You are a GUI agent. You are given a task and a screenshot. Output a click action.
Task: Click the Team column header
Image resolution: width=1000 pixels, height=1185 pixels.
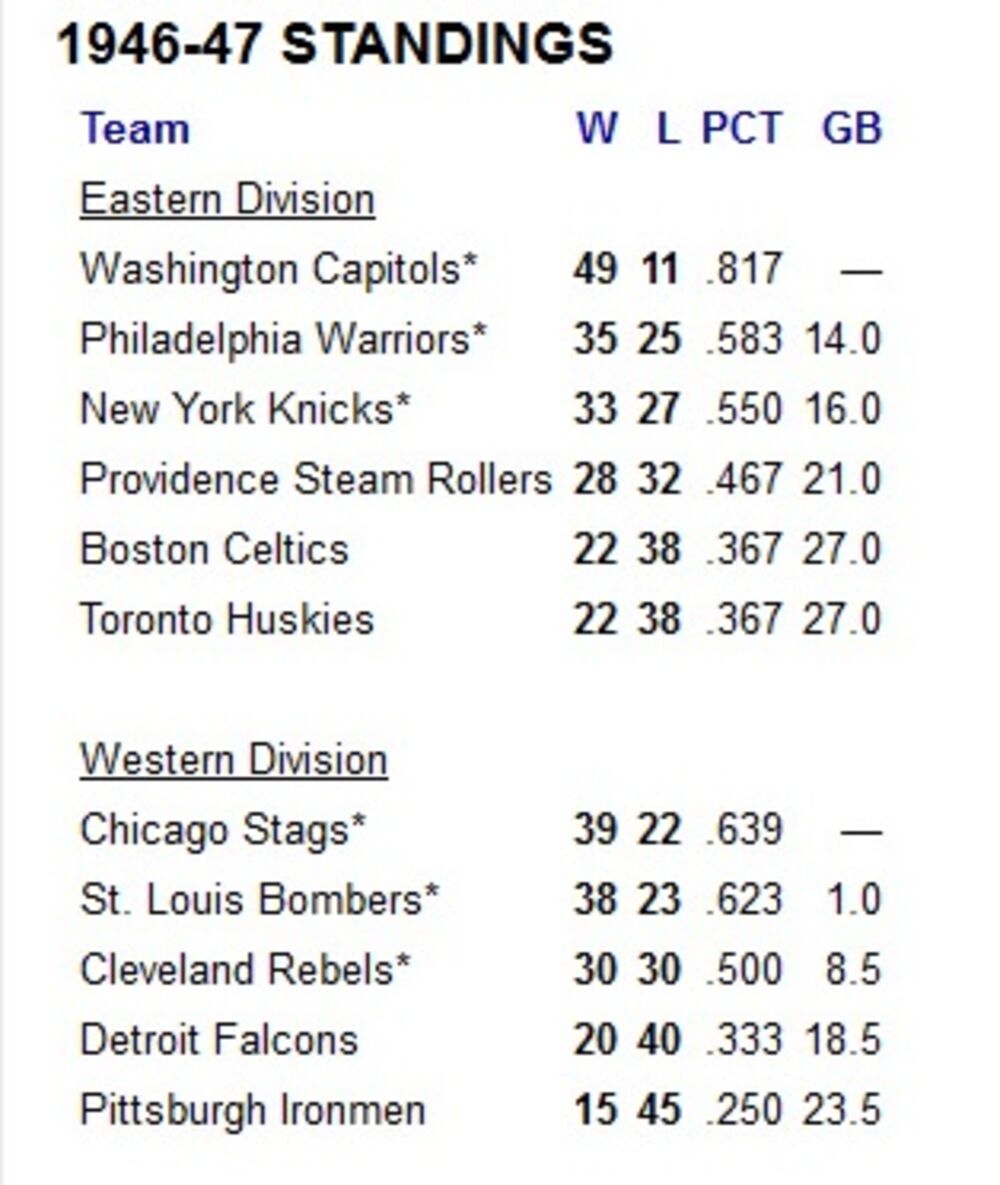click(x=134, y=129)
